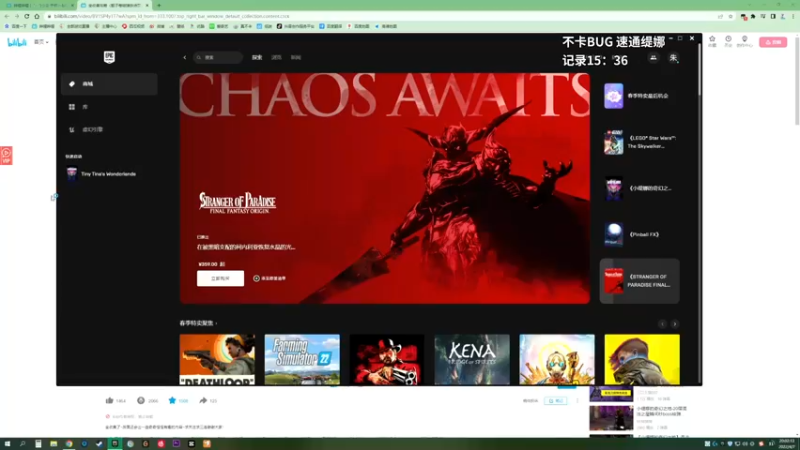Select the LEGO Star Wars carousel entry

tap(639, 142)
